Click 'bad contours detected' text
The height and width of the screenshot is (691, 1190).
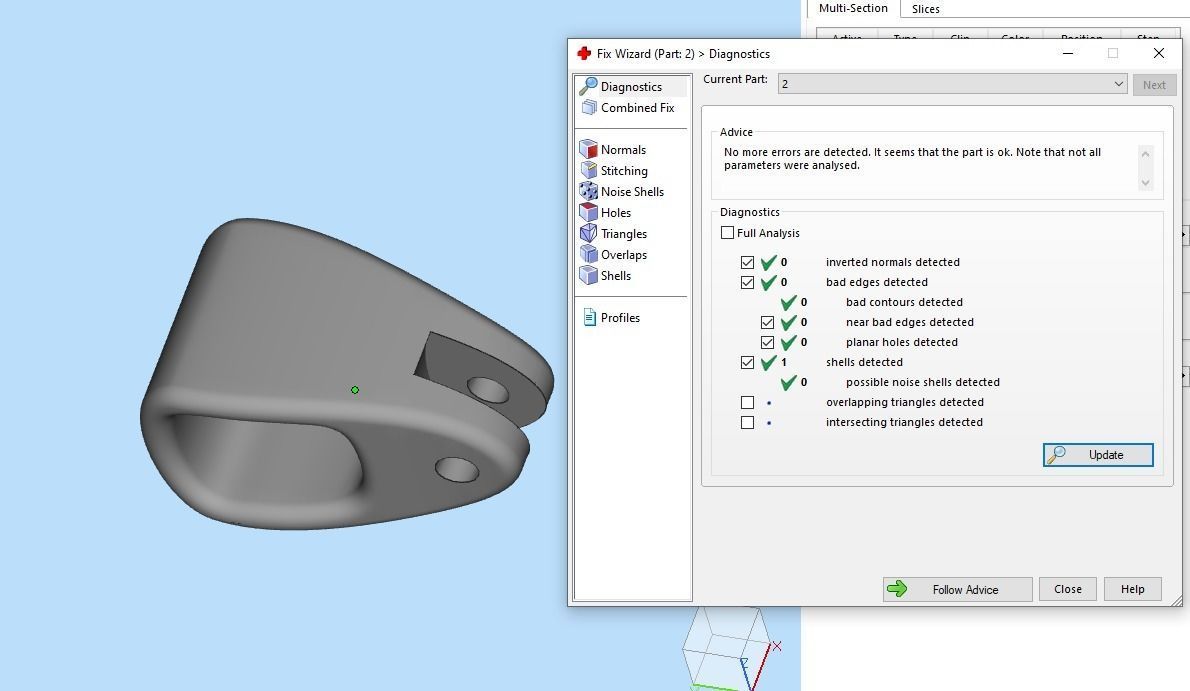pyautogui.click(x=904, y=302)
